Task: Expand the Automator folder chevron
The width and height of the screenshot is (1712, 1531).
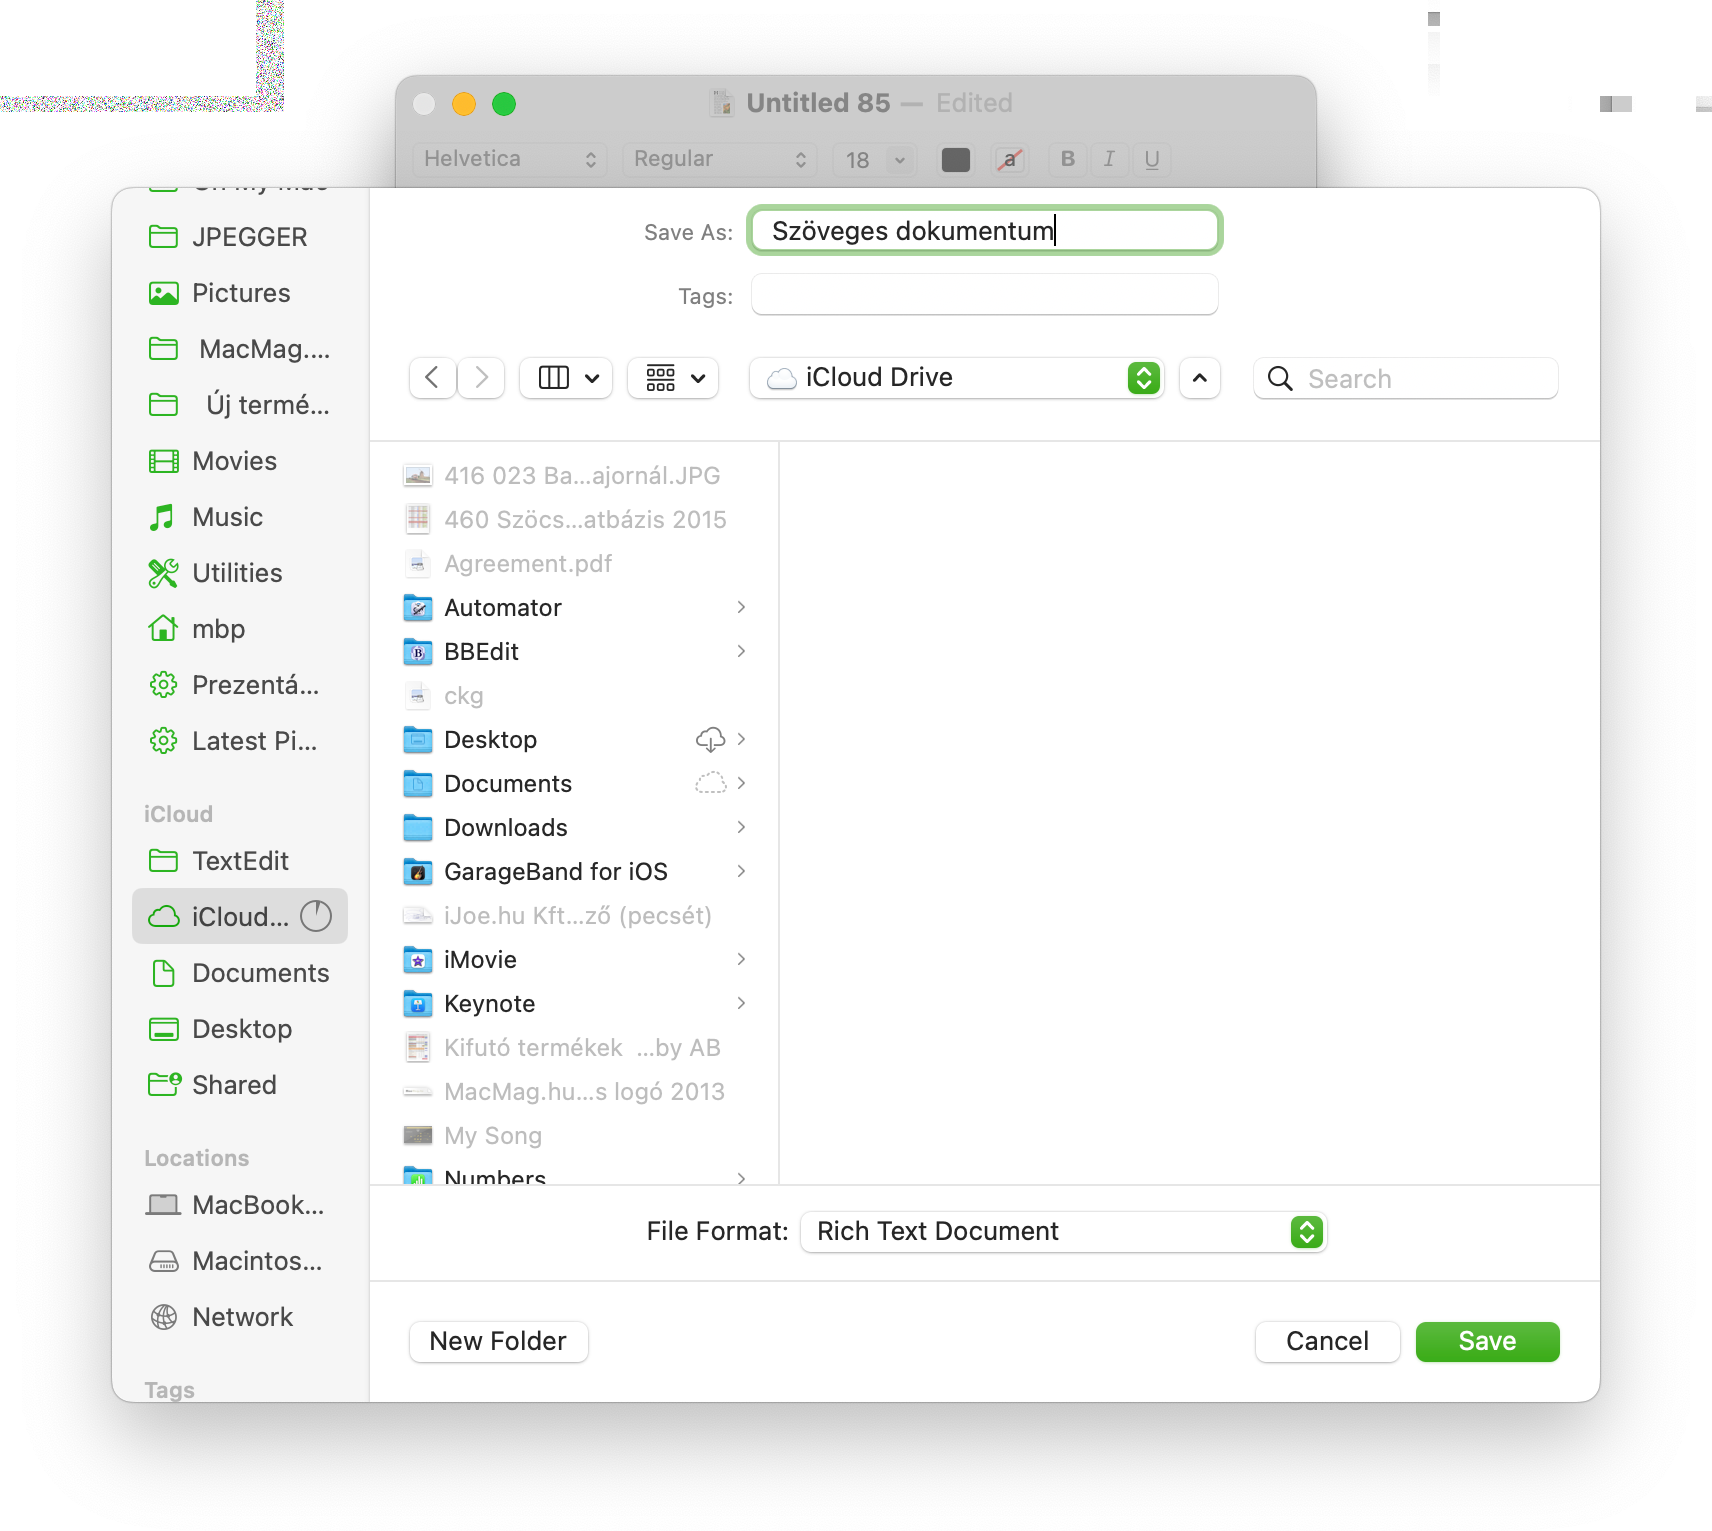Action: coord(741,607)
